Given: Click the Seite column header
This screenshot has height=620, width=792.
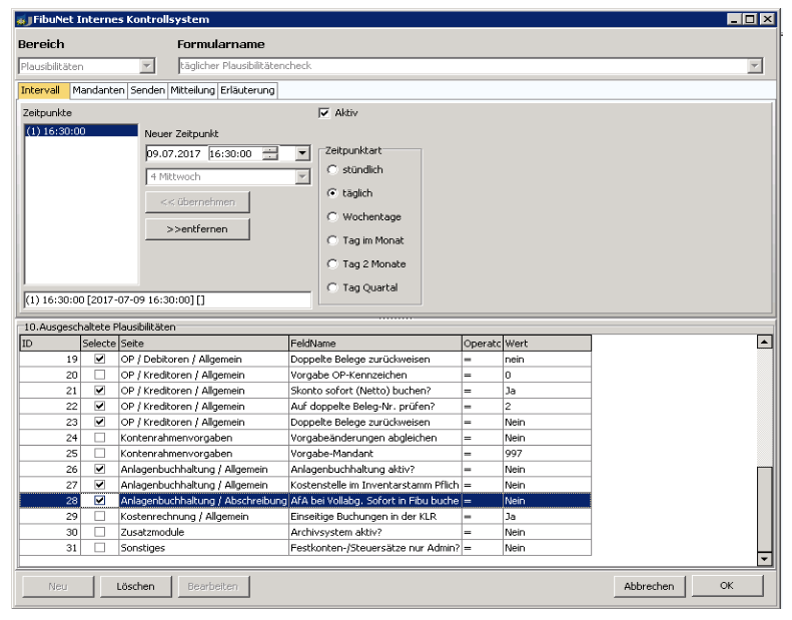Looking at the screenshot, I should tap(204, 343).
